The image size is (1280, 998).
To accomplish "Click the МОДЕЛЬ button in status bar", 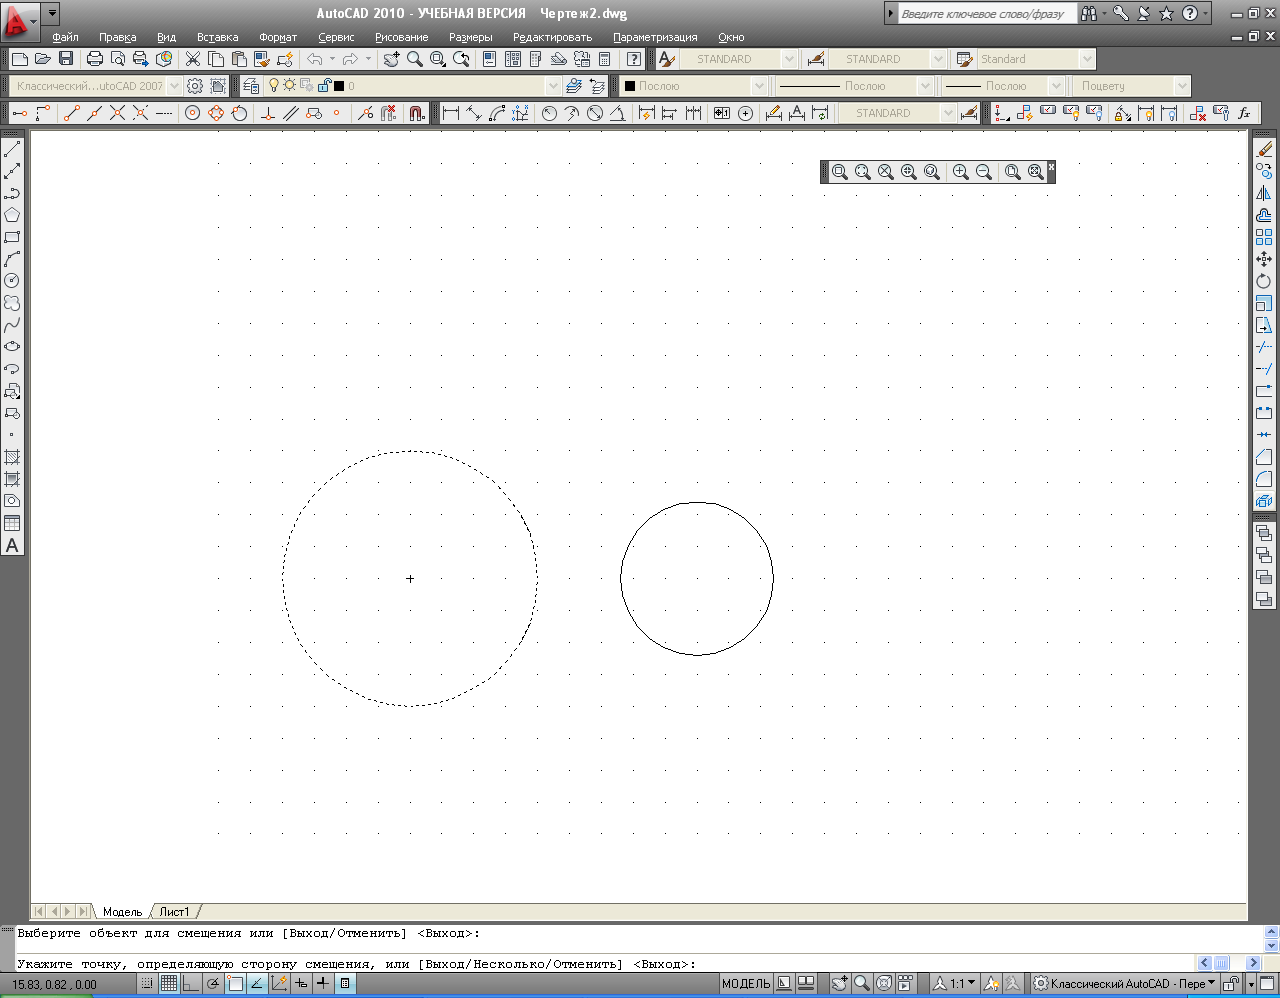I will click(x=746, y=984).
